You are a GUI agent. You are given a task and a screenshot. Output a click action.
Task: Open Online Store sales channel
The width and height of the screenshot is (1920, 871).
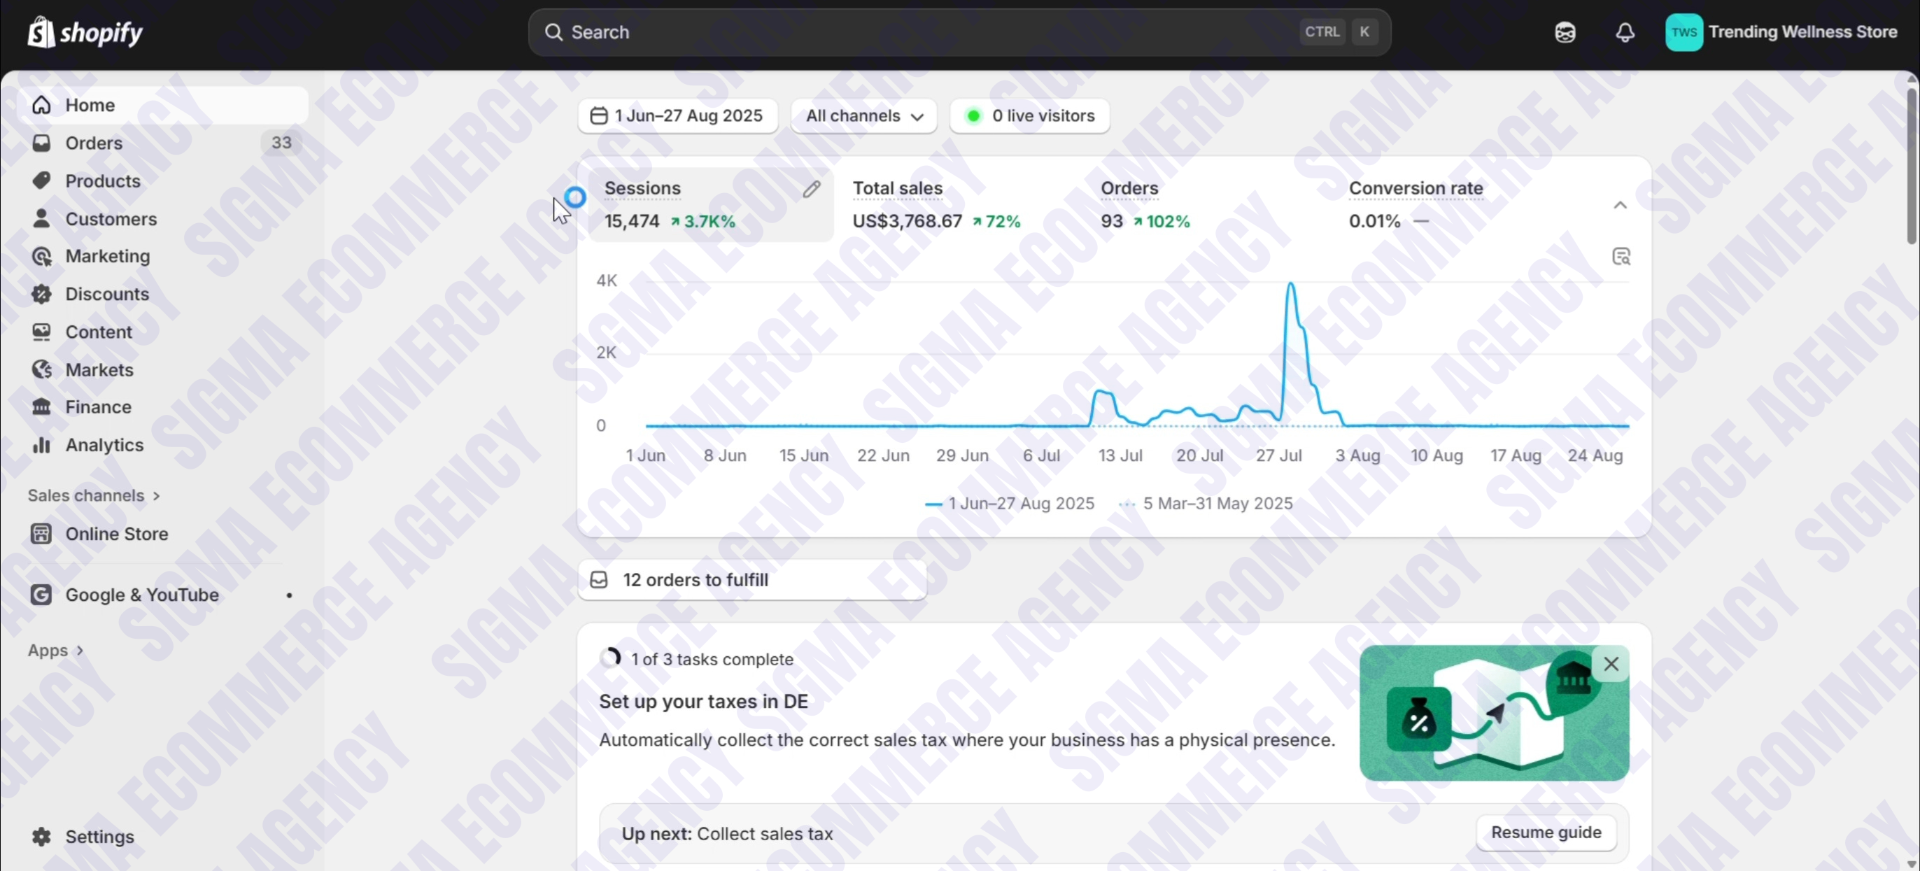point(164,534)
